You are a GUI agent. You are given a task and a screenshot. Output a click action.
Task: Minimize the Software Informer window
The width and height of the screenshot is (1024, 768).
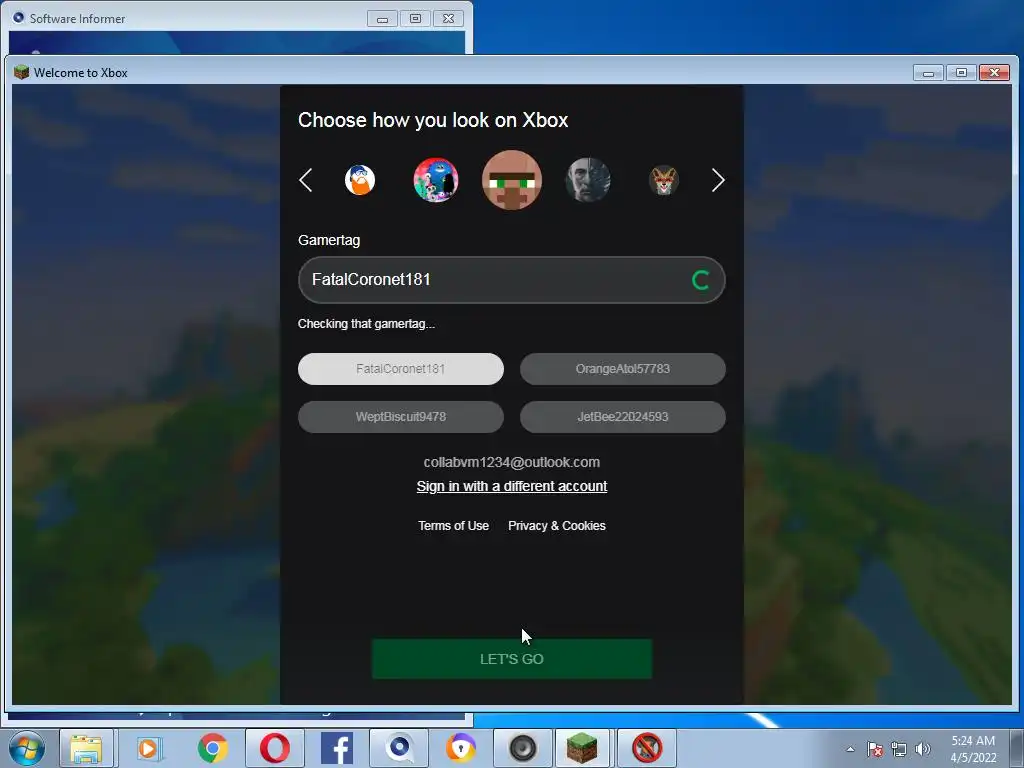[382, 19]
